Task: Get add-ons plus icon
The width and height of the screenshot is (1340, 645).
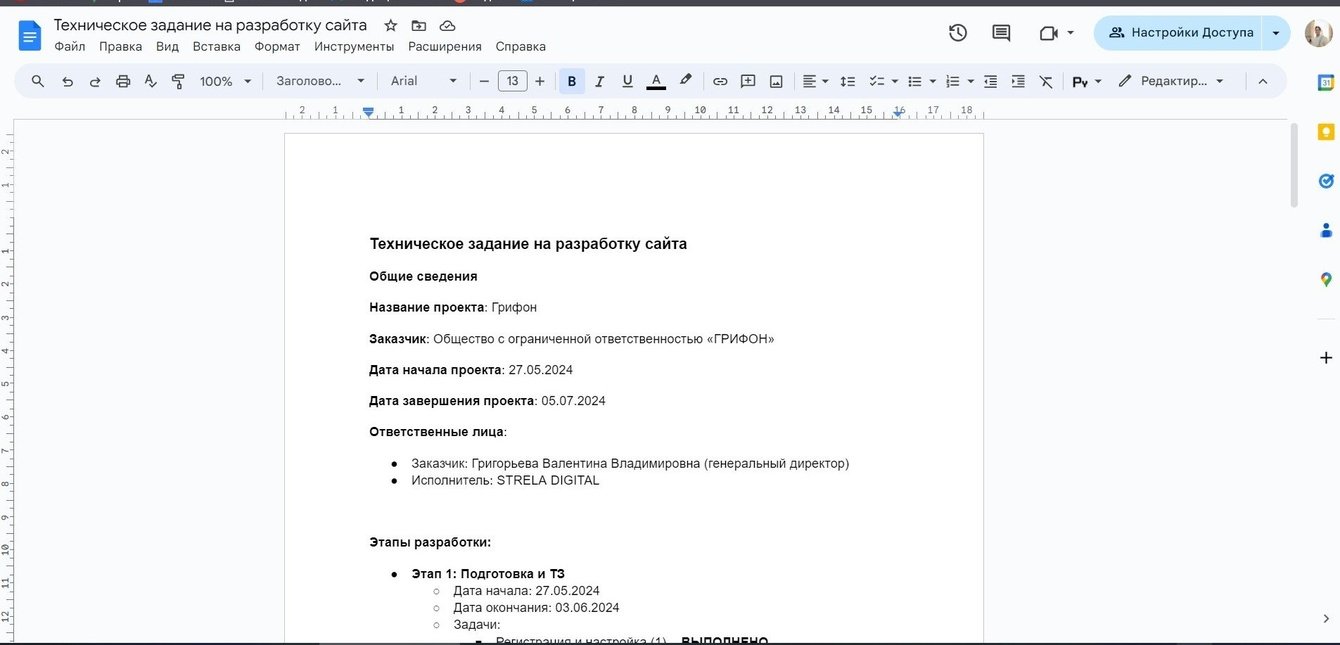Action: [1326, 357]
